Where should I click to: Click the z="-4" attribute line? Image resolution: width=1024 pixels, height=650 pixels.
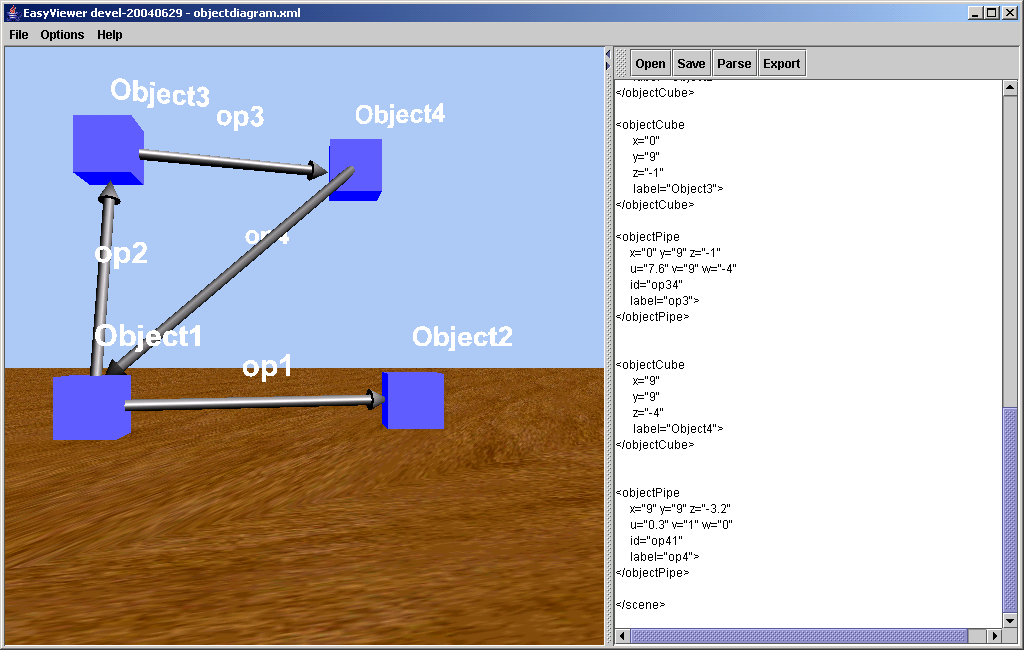tap(648, 413)
